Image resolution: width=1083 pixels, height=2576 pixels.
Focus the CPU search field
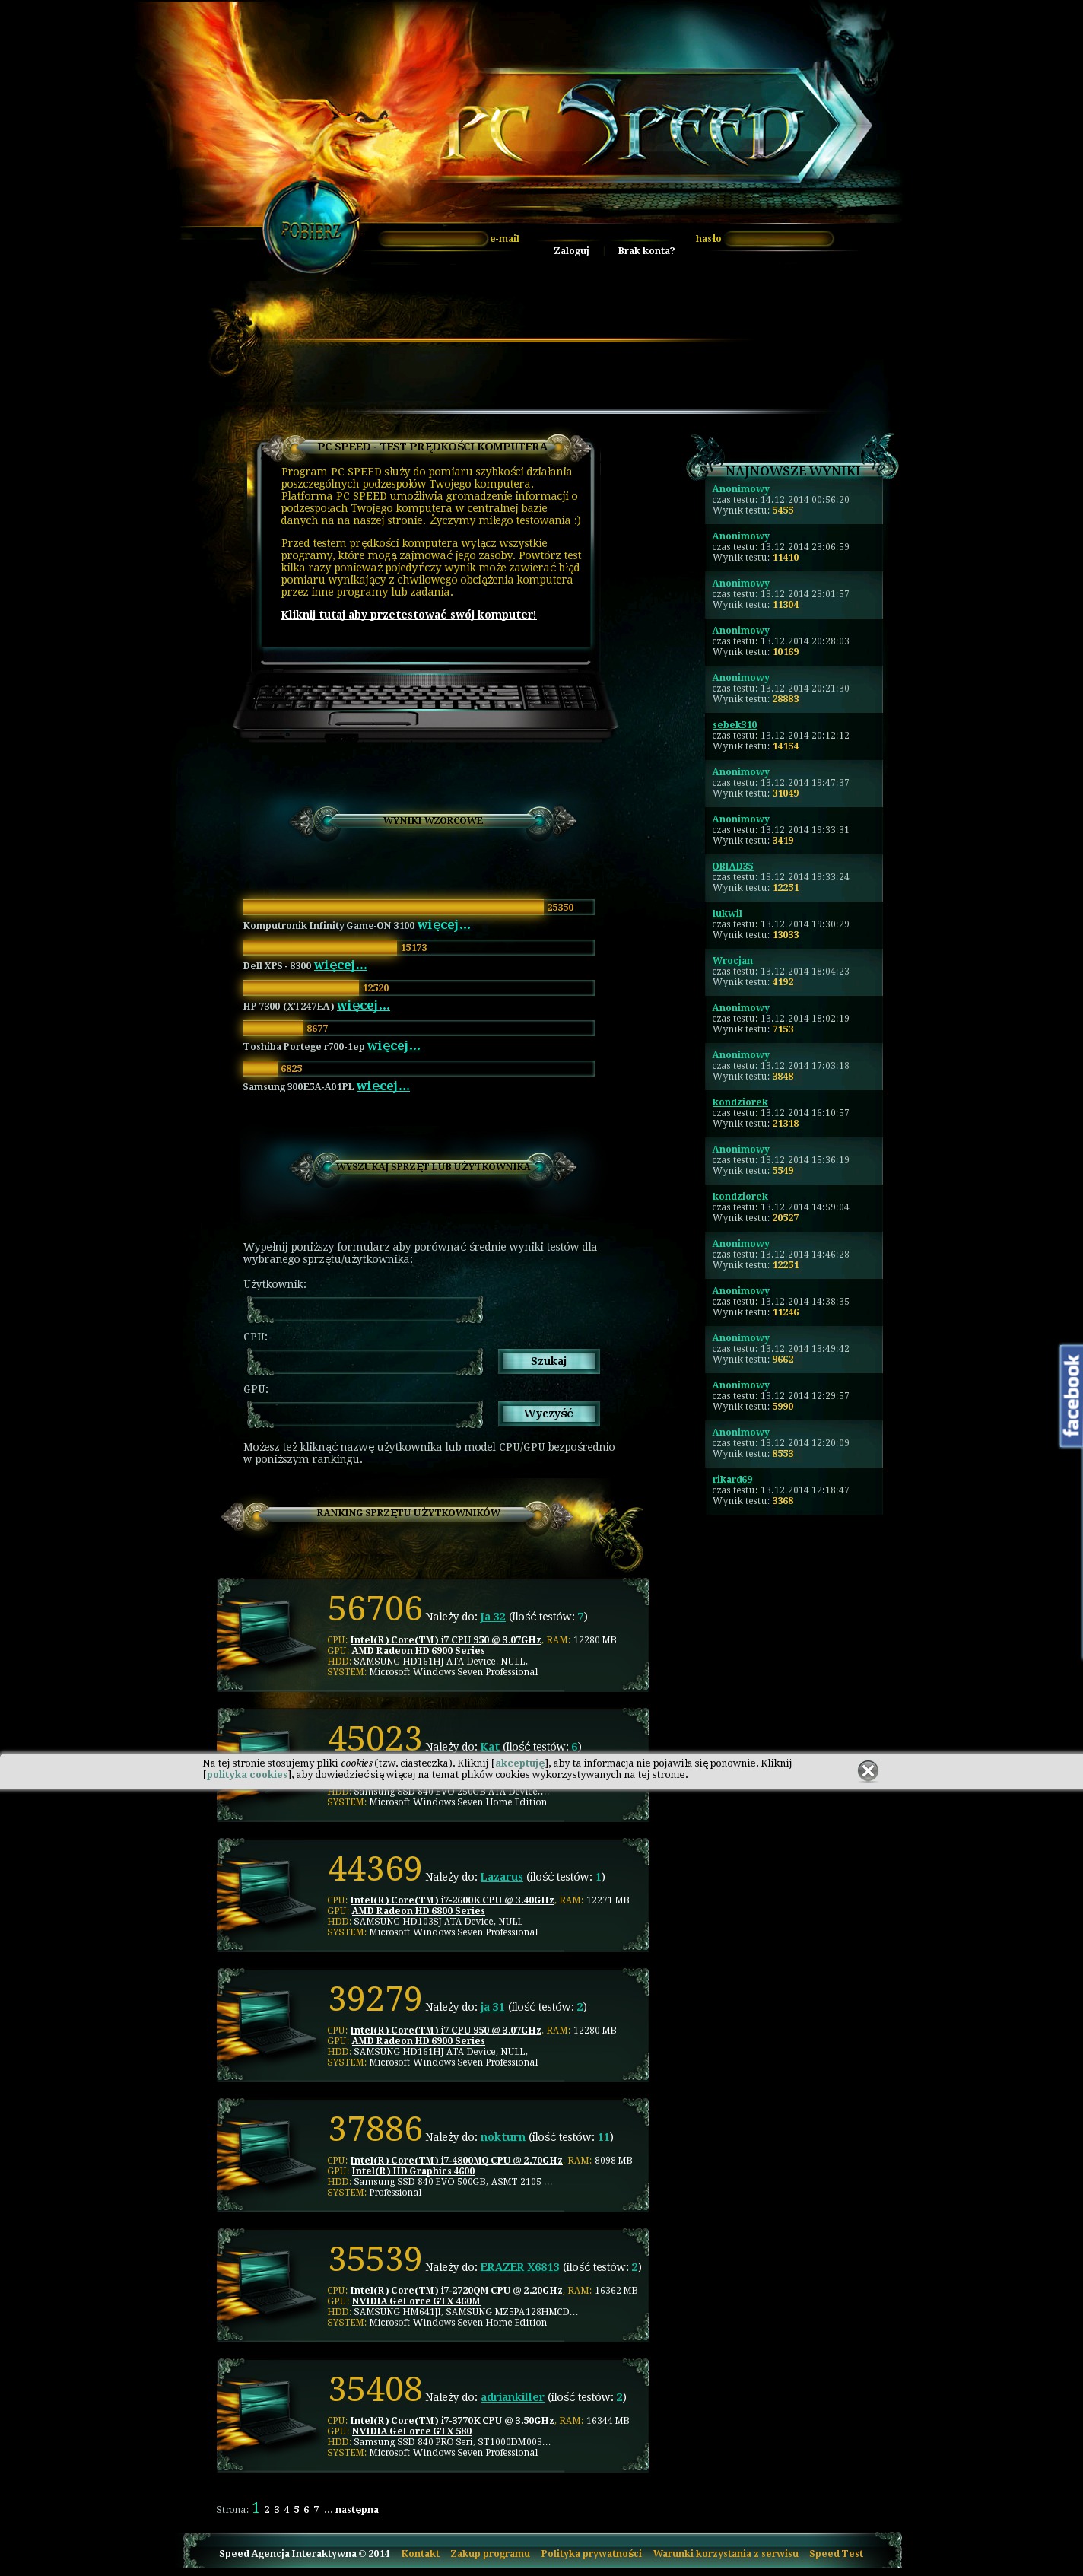pos(365,1361)
